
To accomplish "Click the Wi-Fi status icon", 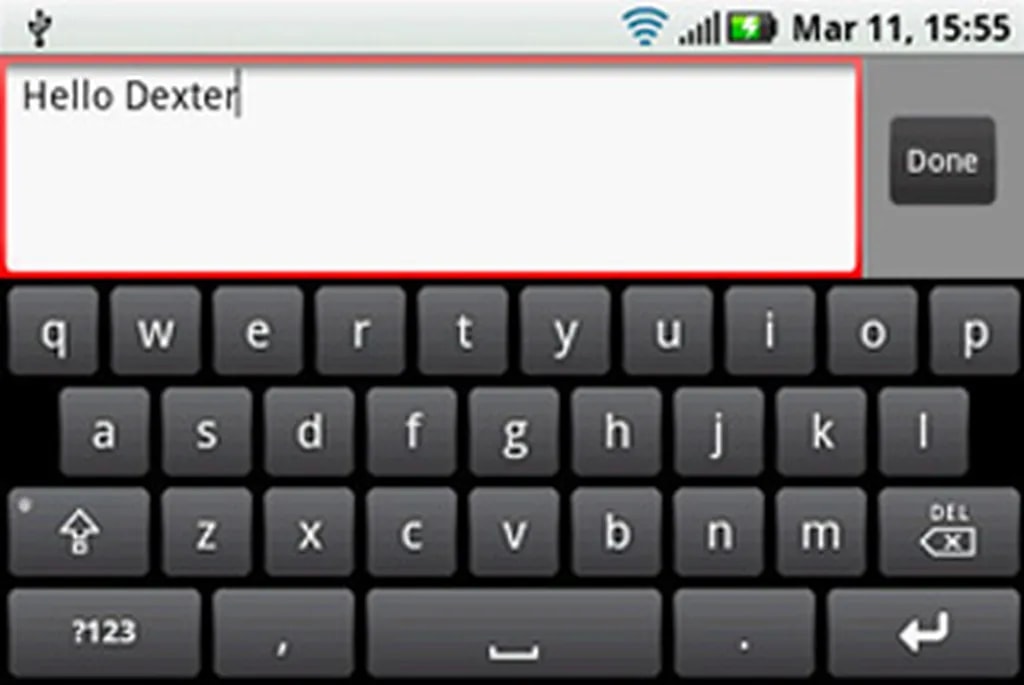I will (x=645, y=27).
